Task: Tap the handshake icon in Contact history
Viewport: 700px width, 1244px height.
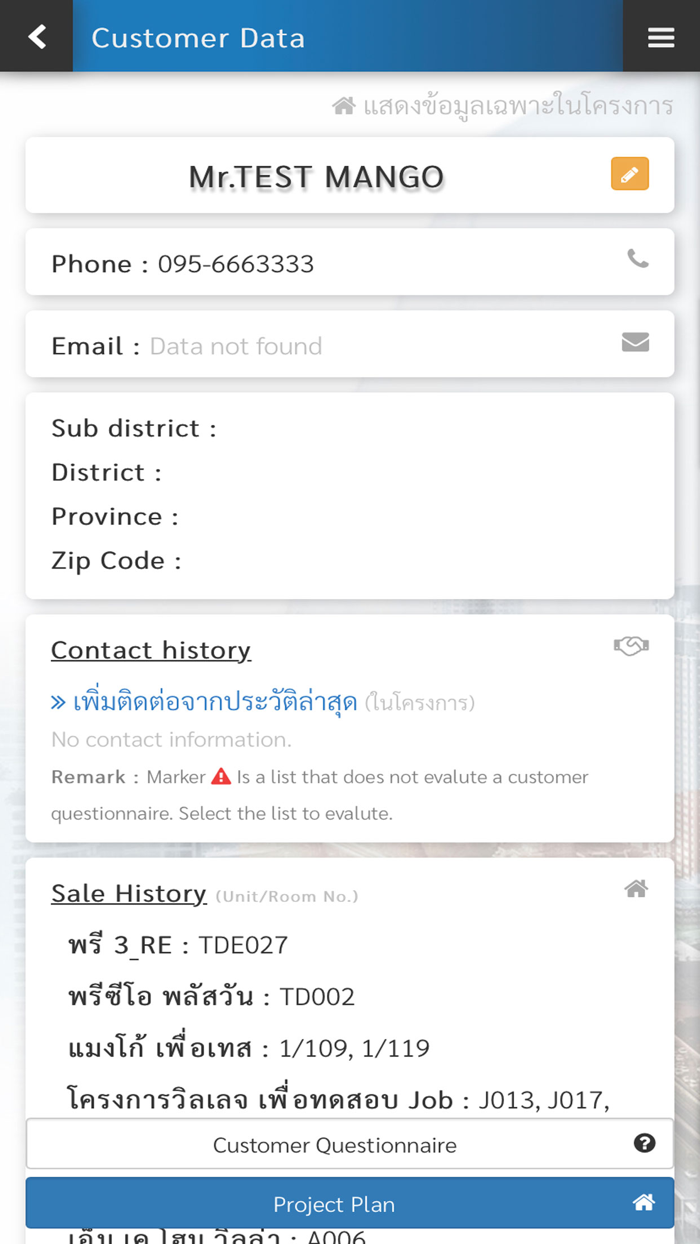Action: (630, 645)
